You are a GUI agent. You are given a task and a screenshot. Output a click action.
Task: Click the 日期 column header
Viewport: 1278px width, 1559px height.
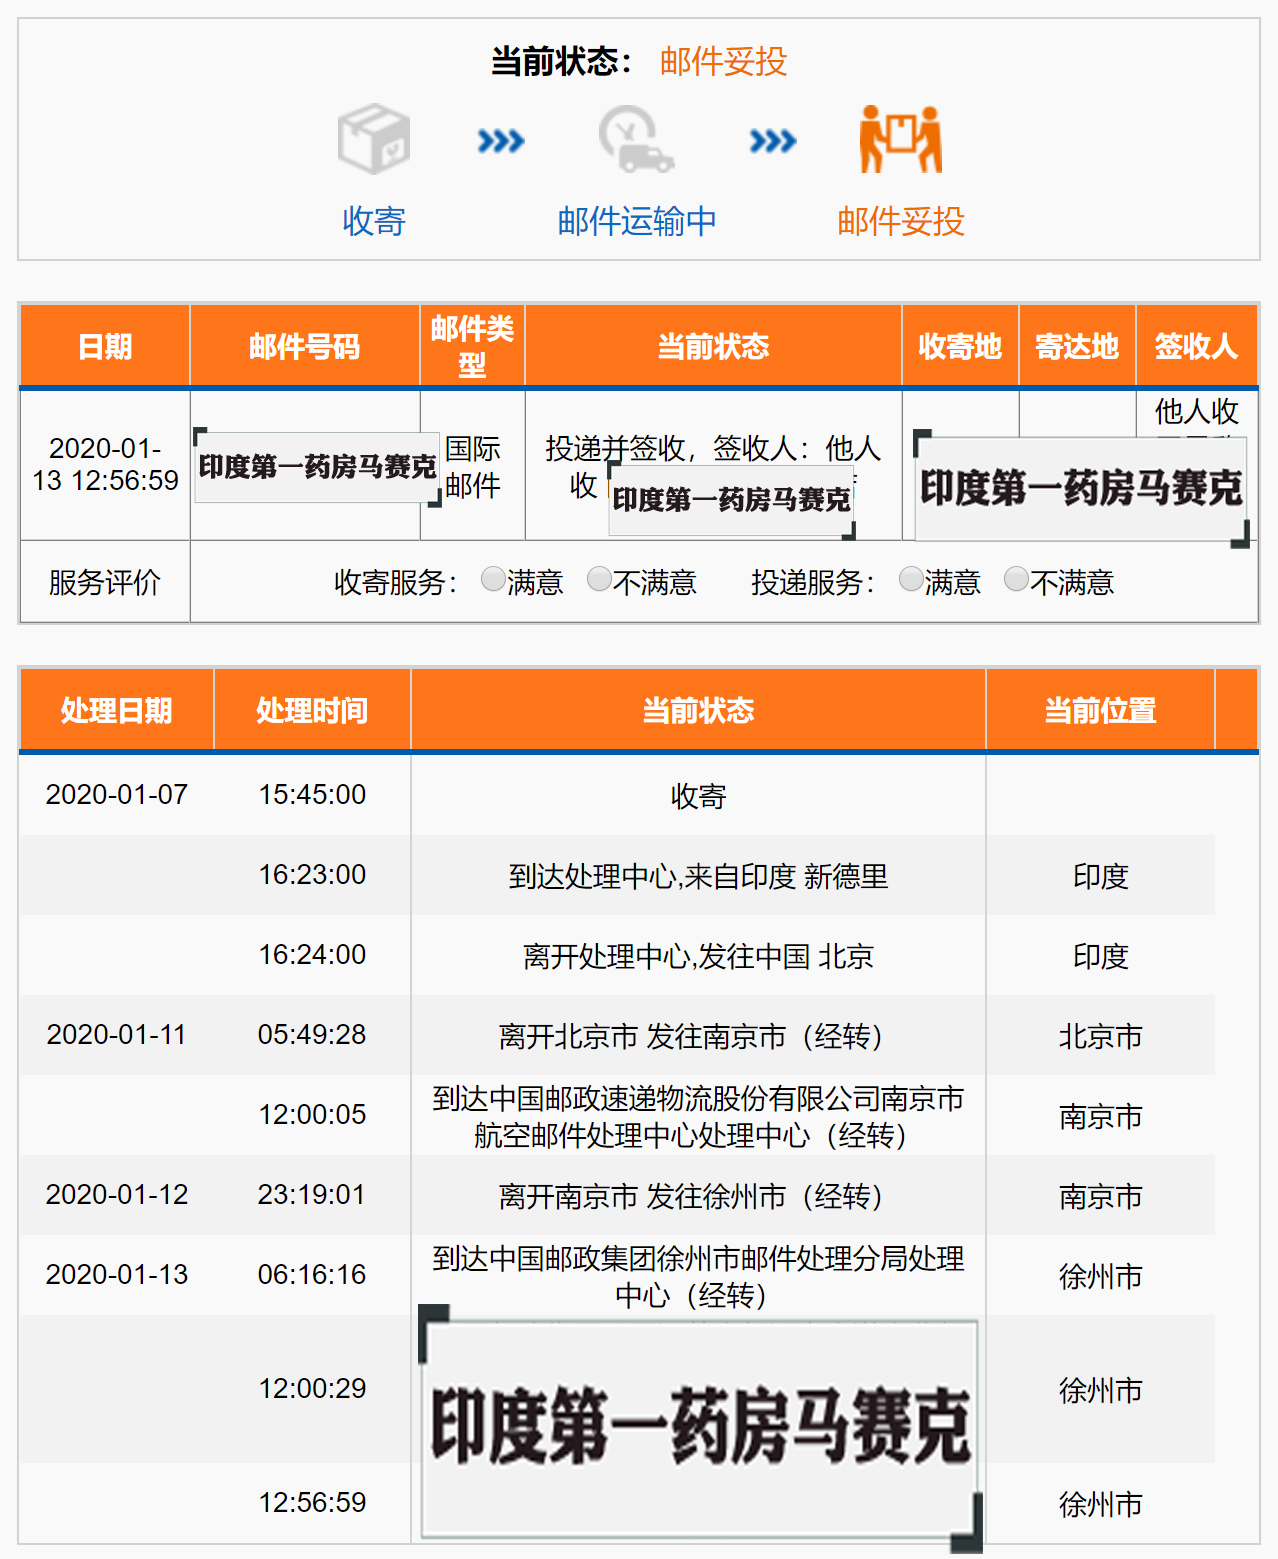click(104, 344)
